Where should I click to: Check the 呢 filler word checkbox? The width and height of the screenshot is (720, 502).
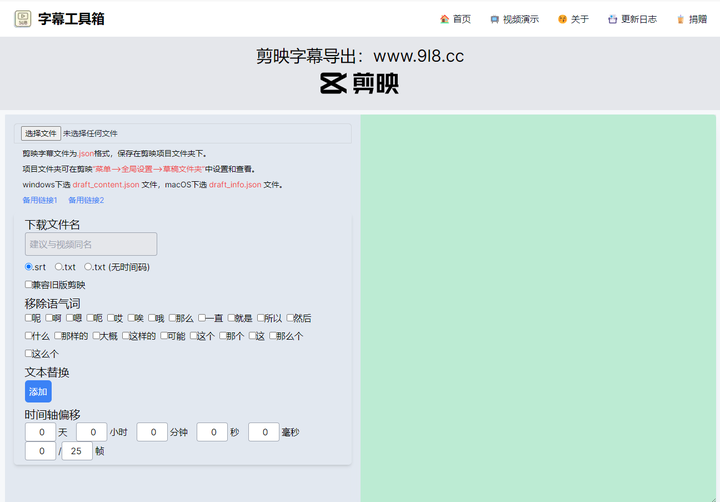[28, 317]
